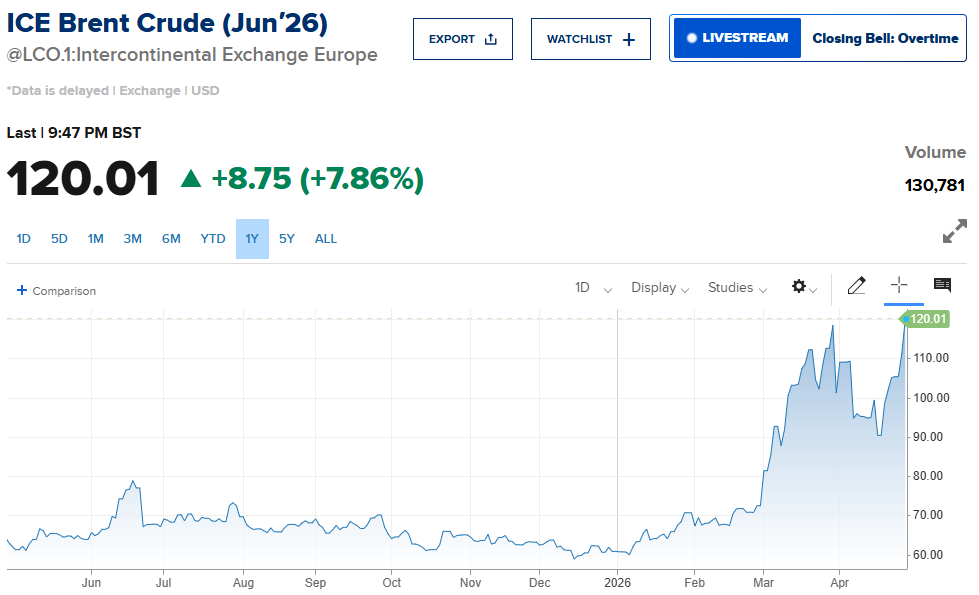
Task: Click the LIVESTREAM button
Action: coord(737,38)
